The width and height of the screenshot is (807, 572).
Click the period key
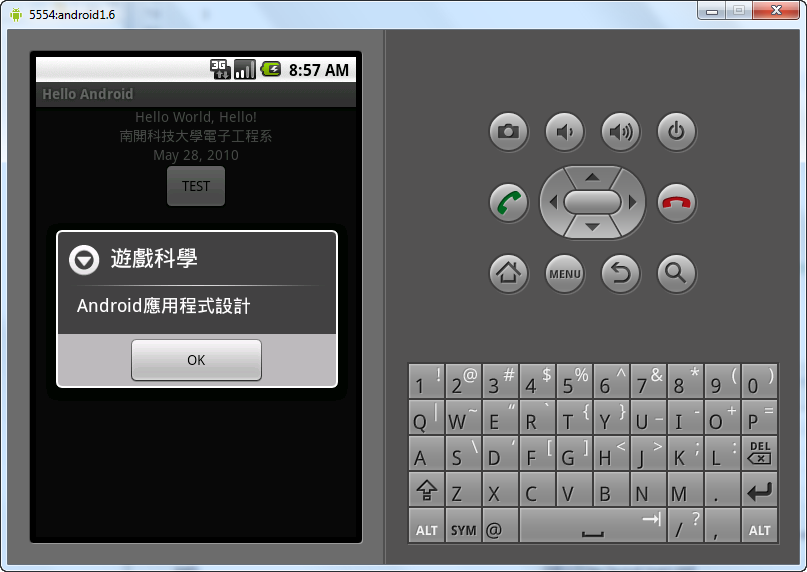pyautogui.click(x=723, y=490)
